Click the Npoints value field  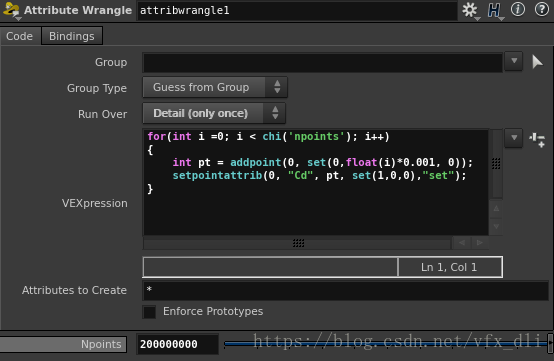coord(177,344)
